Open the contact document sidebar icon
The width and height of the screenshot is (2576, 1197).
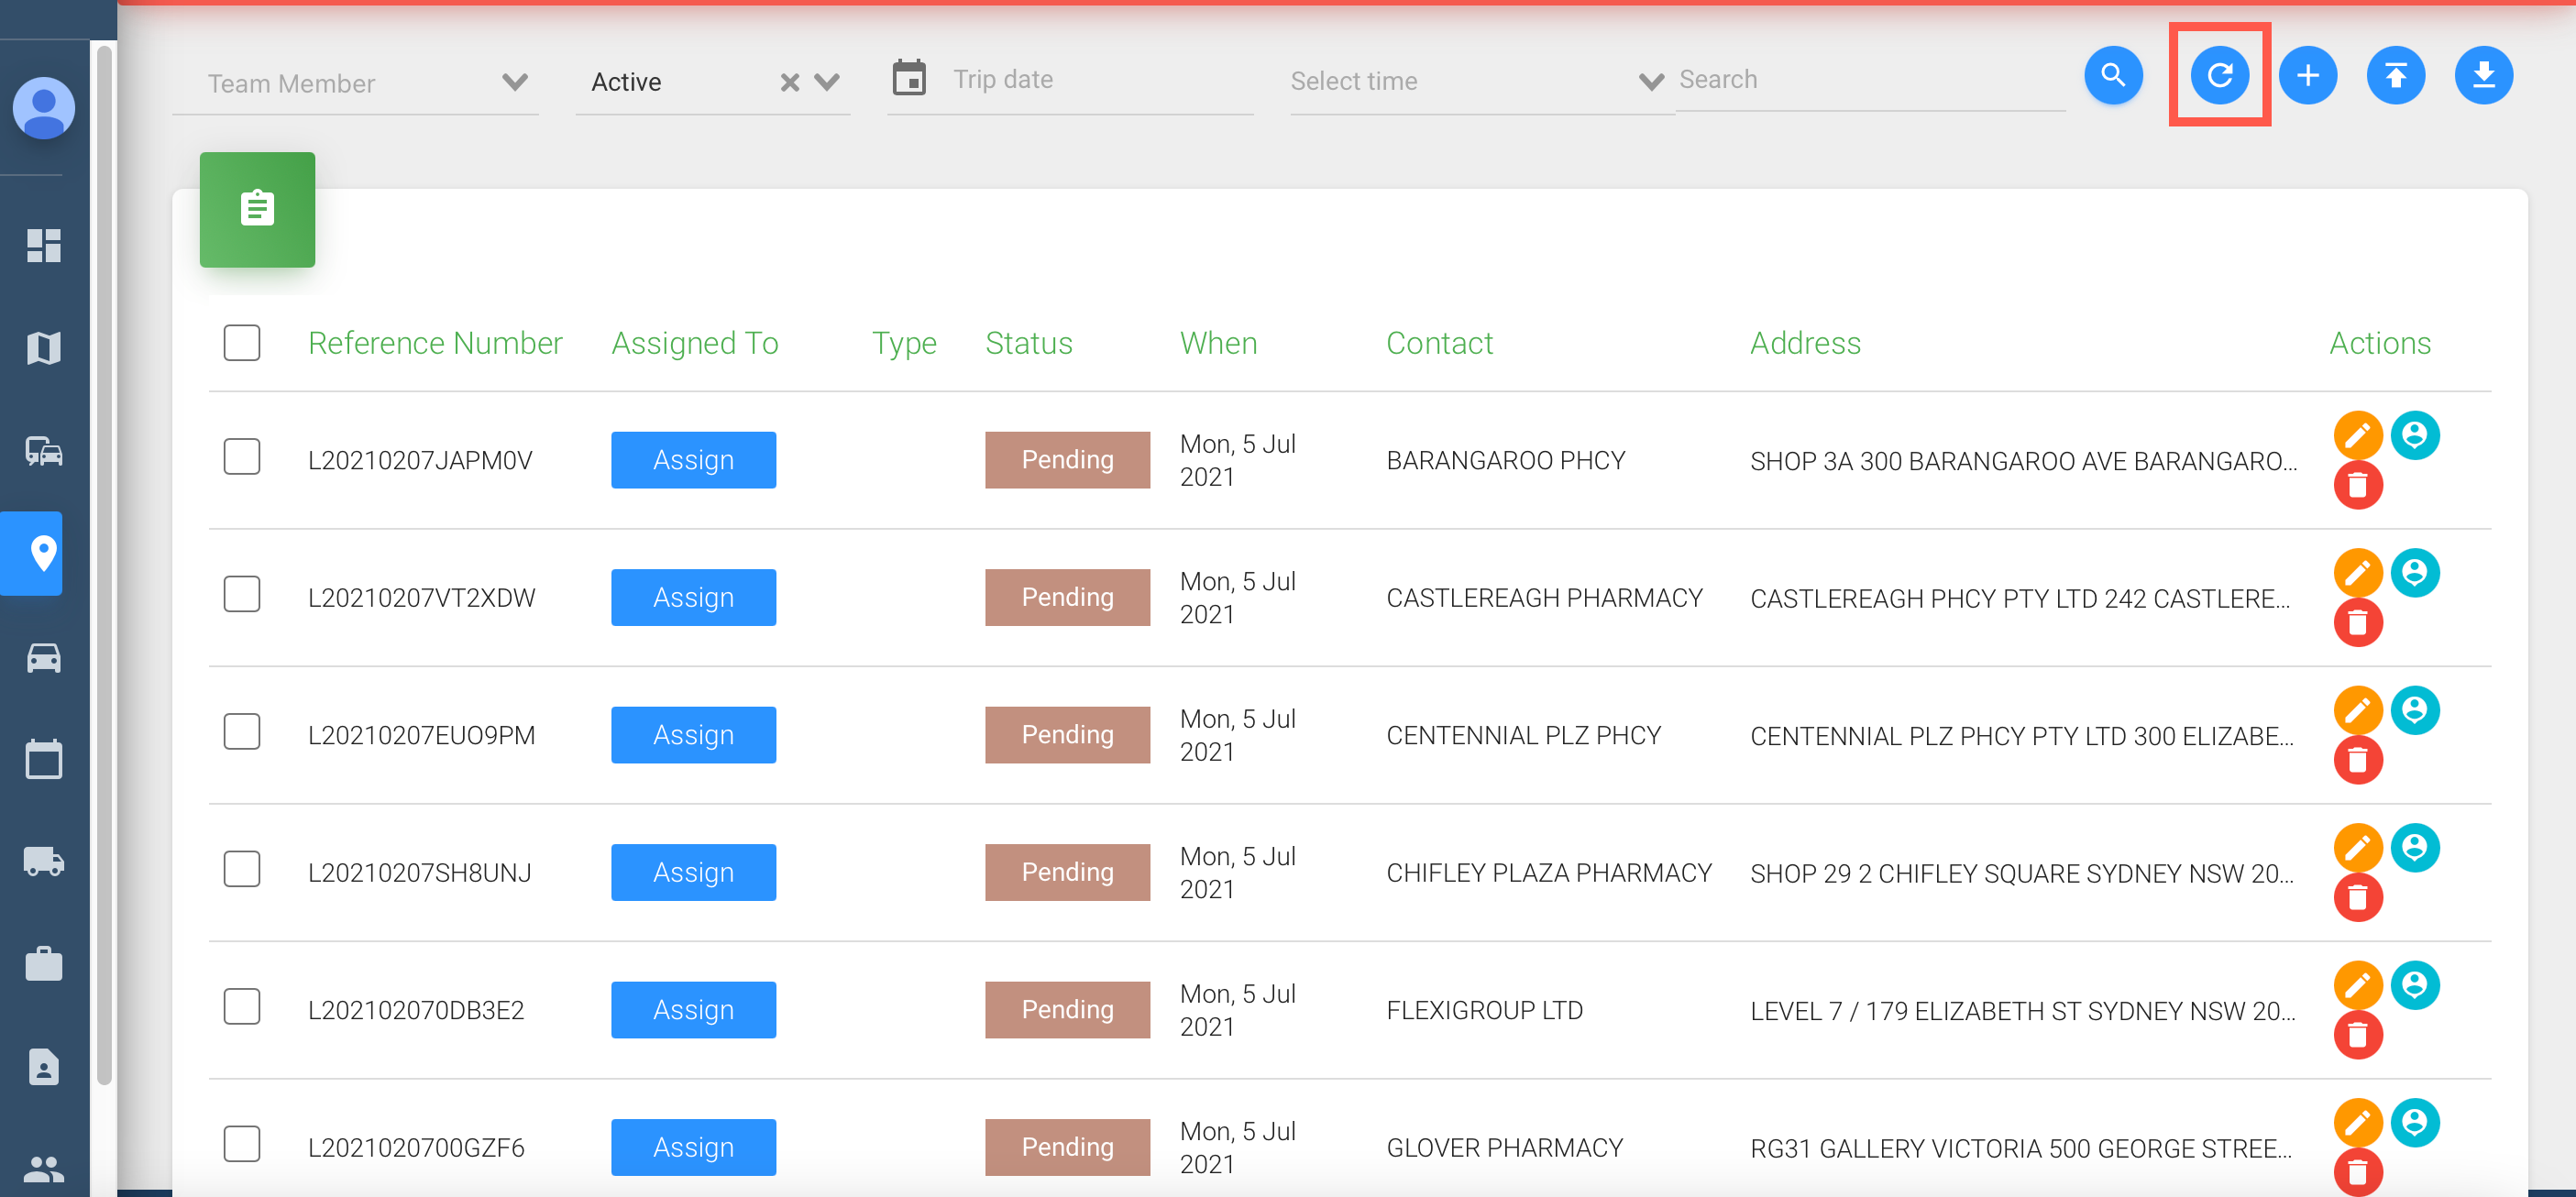(x=44, y=1068)
